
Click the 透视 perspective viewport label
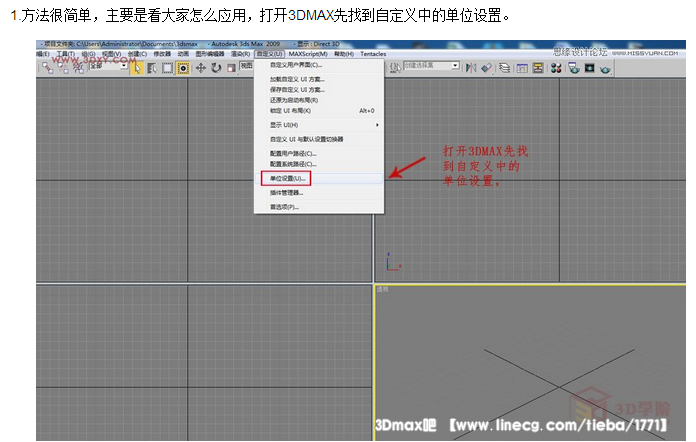click(383, 289)
